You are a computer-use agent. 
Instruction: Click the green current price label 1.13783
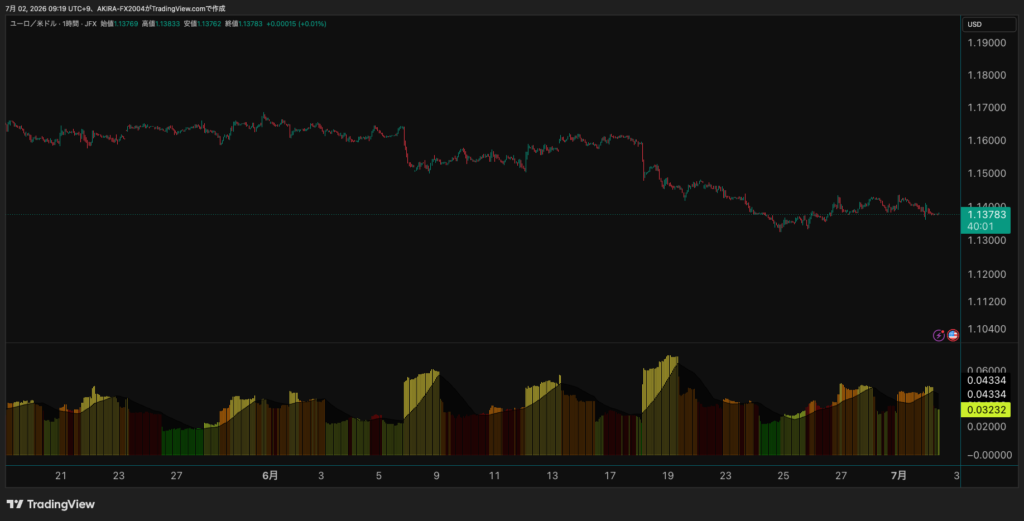[985, 221]
